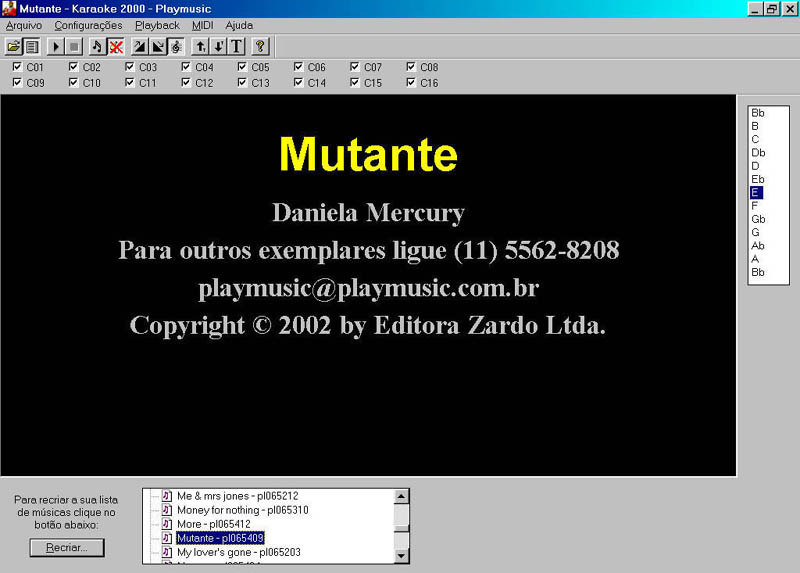Select key Ab in the key list

point(758,245)
